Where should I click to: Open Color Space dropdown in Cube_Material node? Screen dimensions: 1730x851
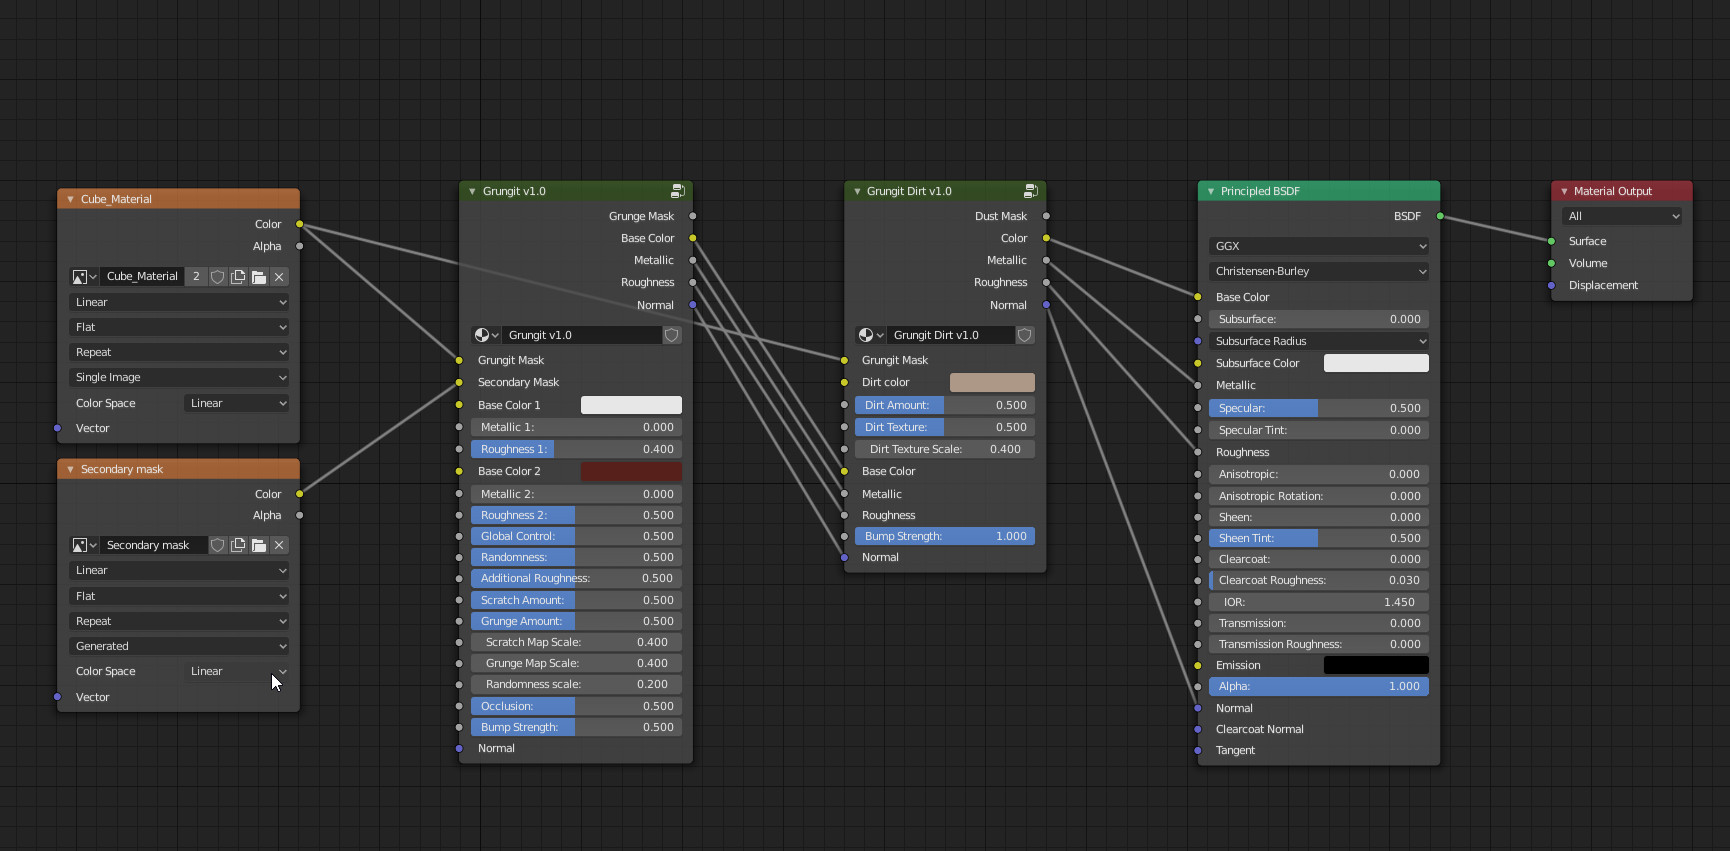click(236, 403)
